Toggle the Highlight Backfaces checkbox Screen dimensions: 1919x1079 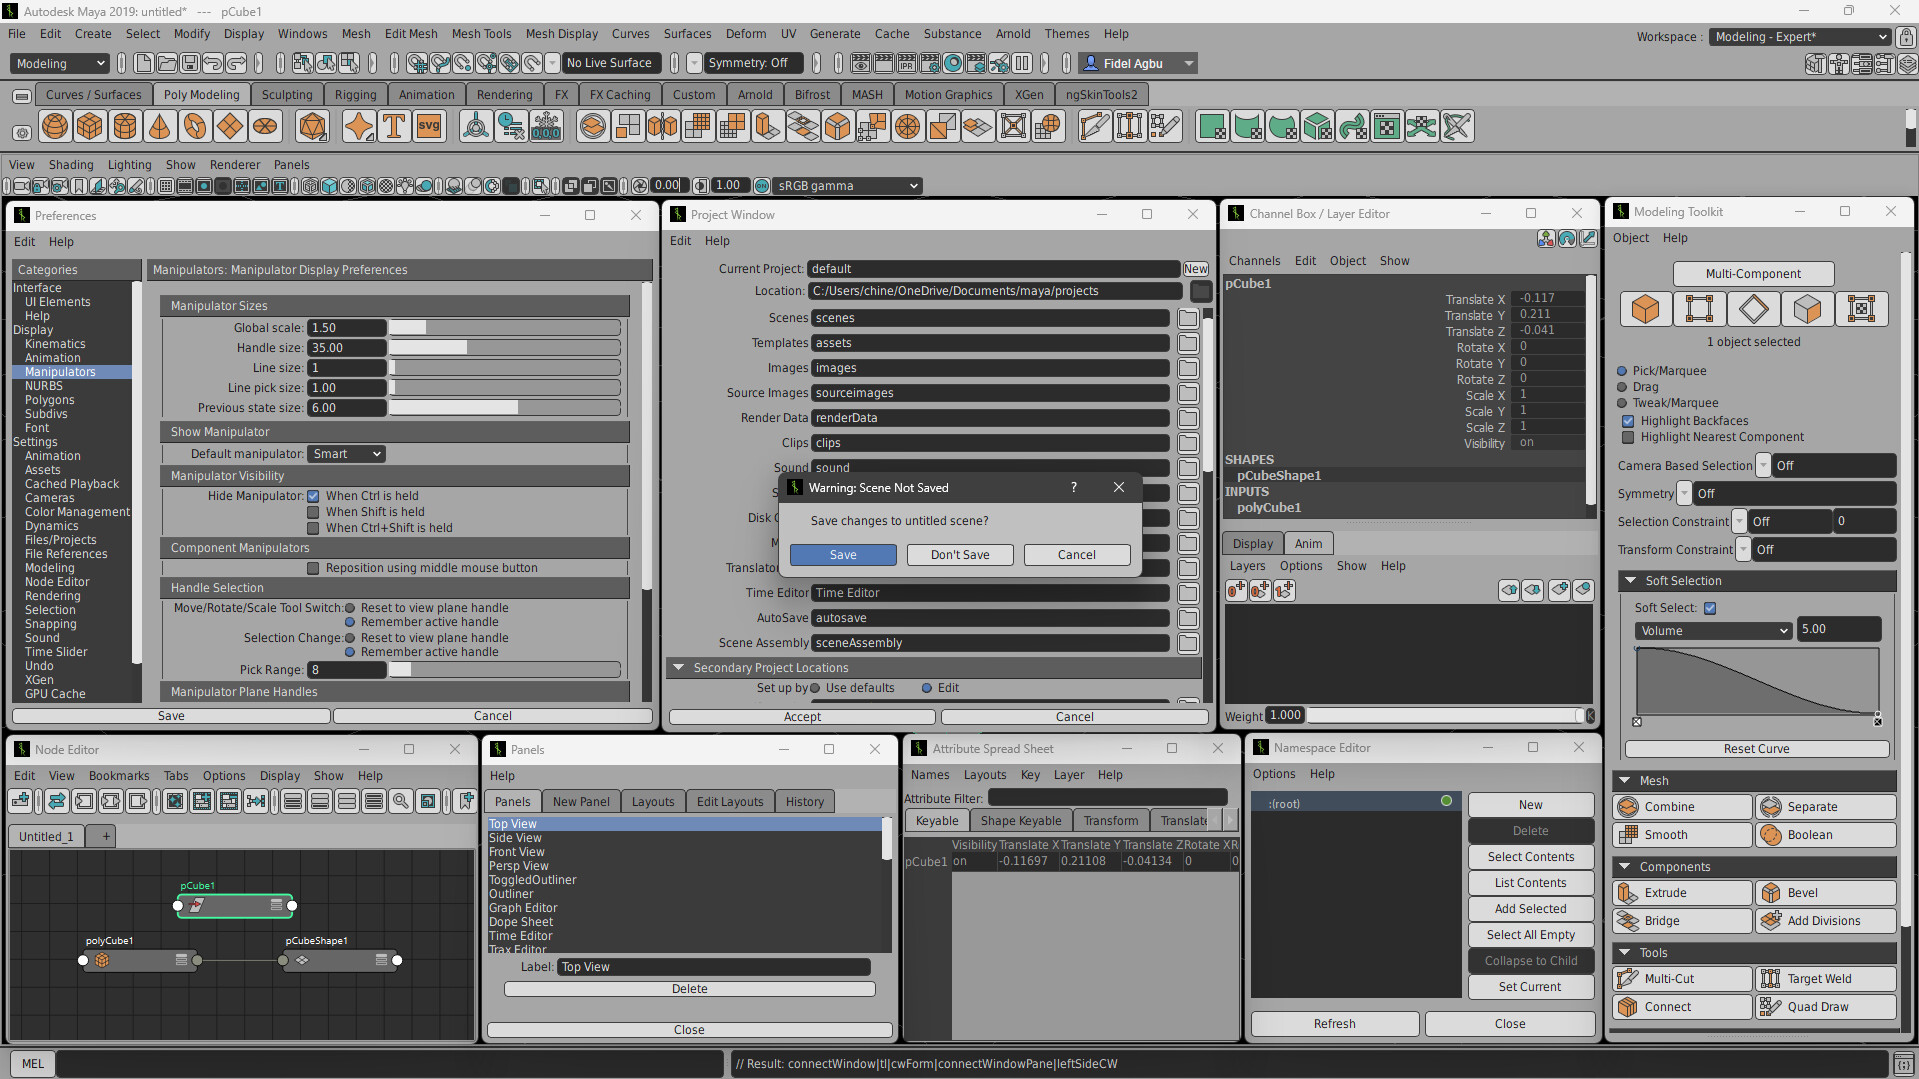1629,421
